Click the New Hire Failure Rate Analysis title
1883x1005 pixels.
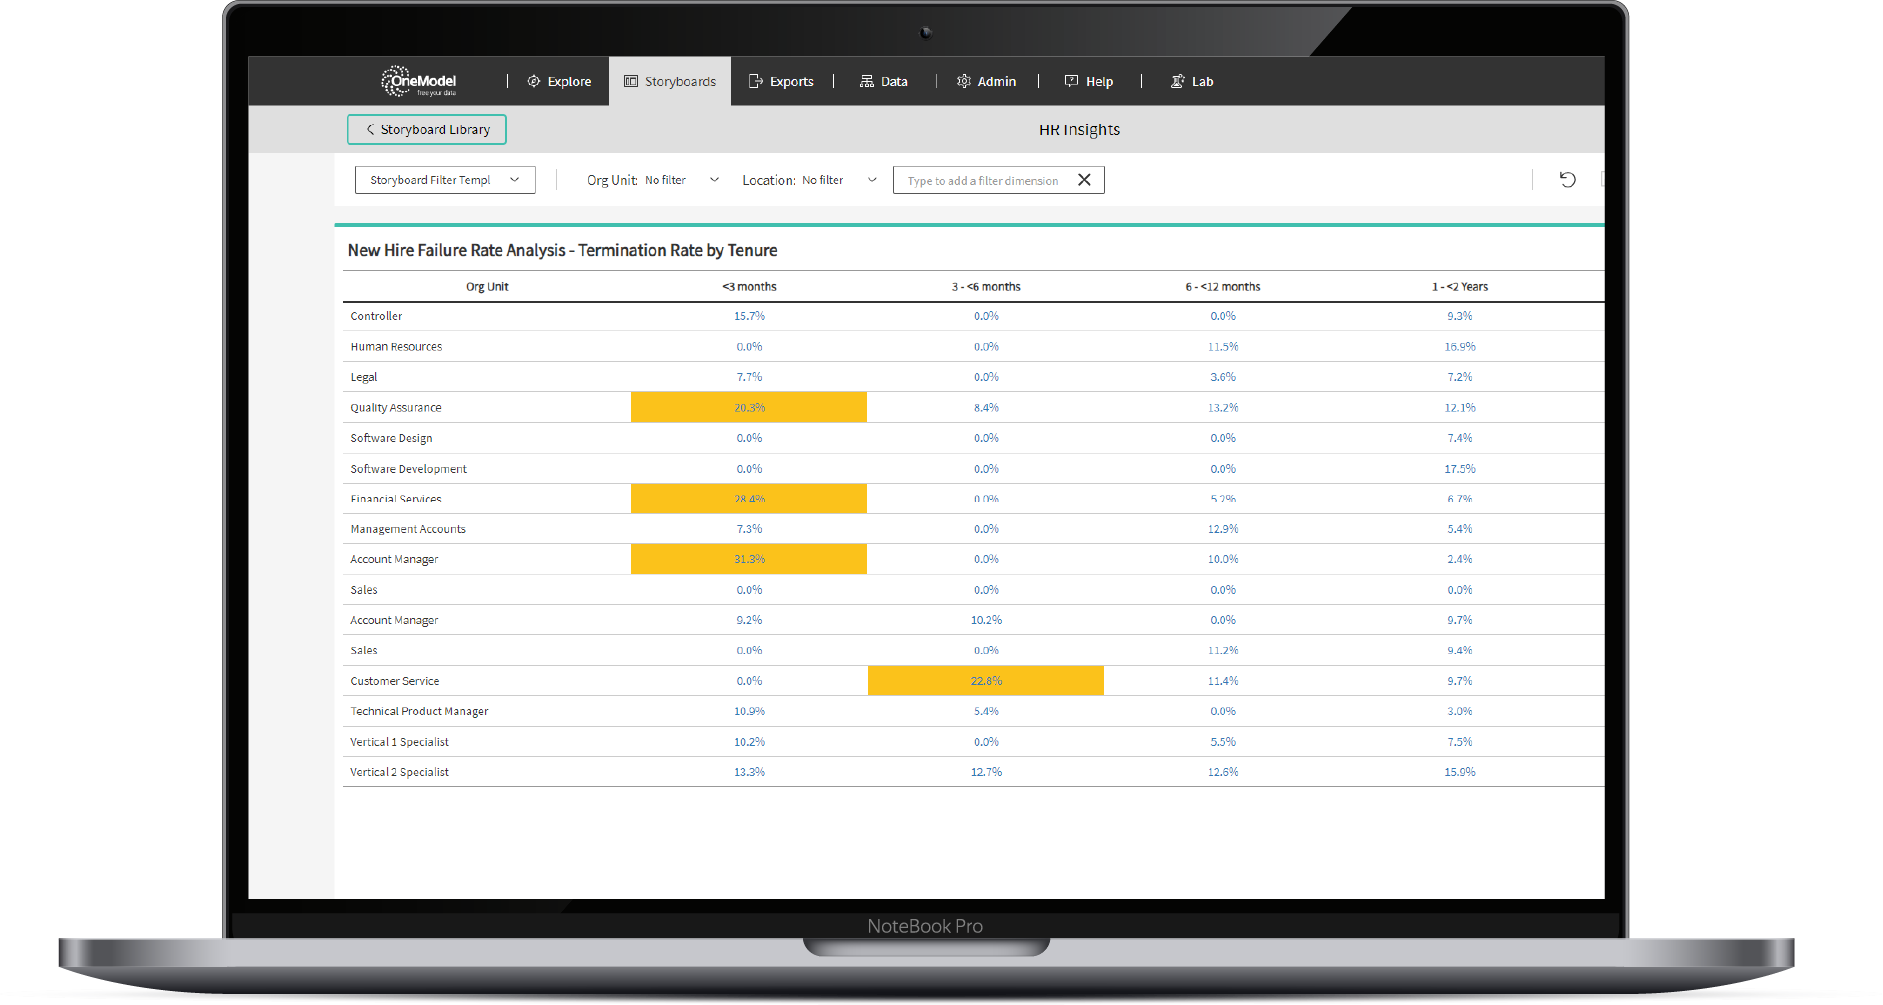pos(562,250)
